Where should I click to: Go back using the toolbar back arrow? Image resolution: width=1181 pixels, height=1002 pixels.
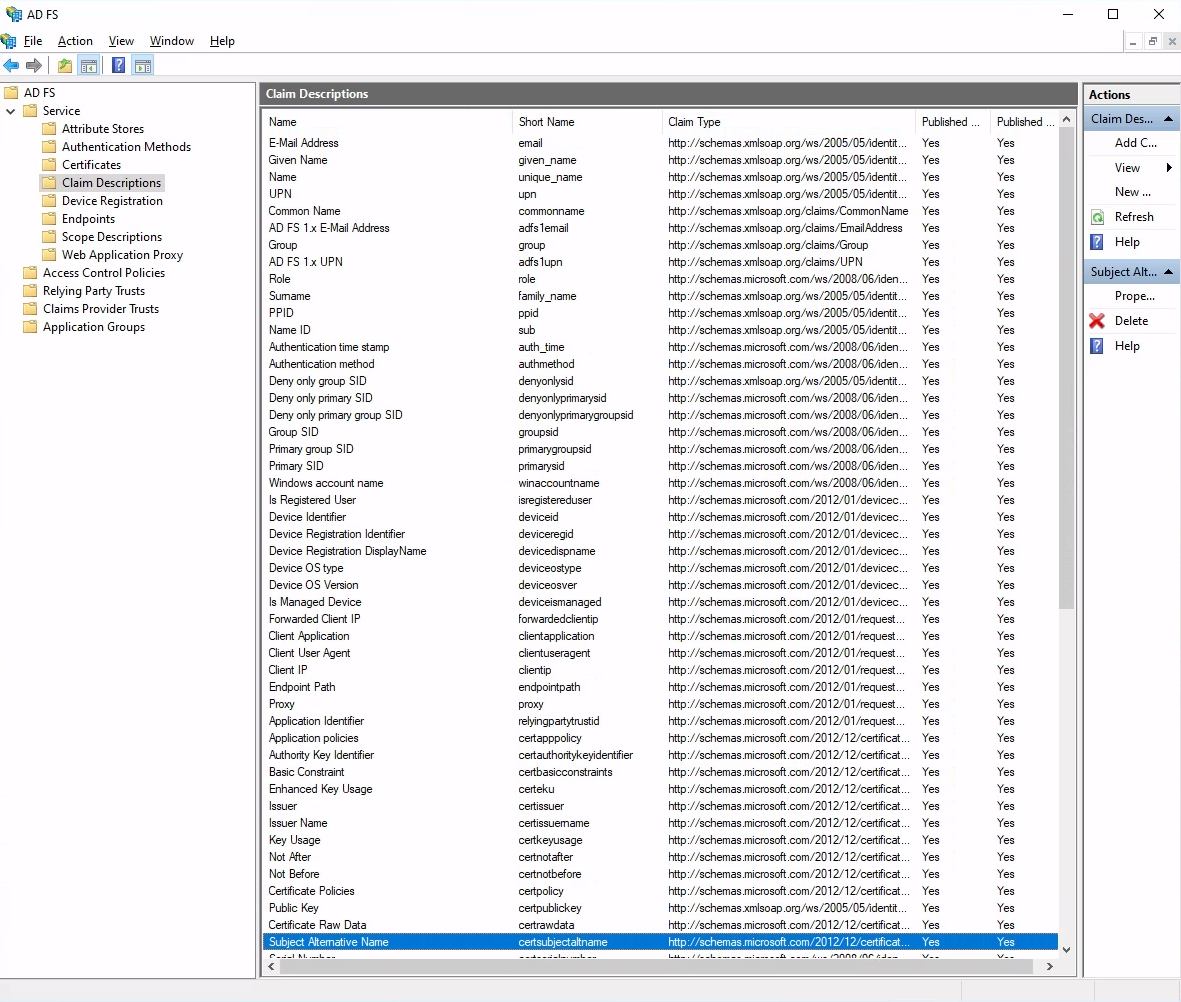click(11, 66)
